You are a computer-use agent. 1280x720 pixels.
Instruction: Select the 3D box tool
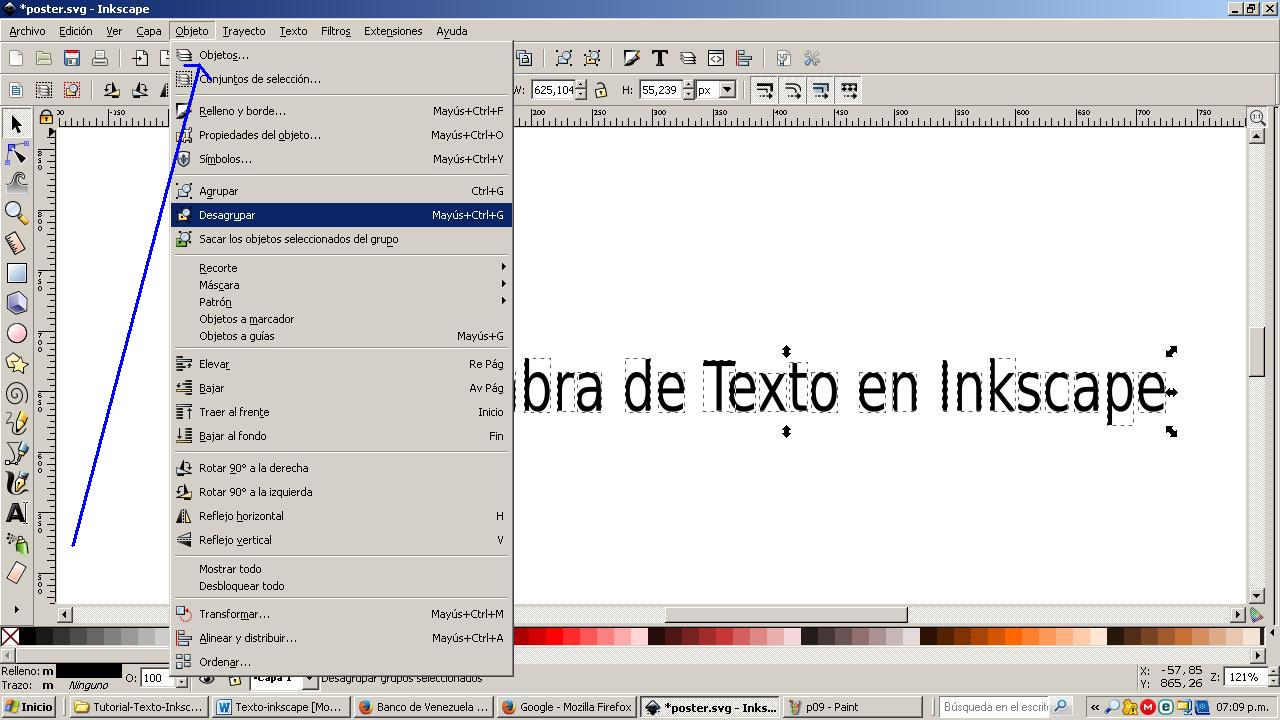click(16, 303)
